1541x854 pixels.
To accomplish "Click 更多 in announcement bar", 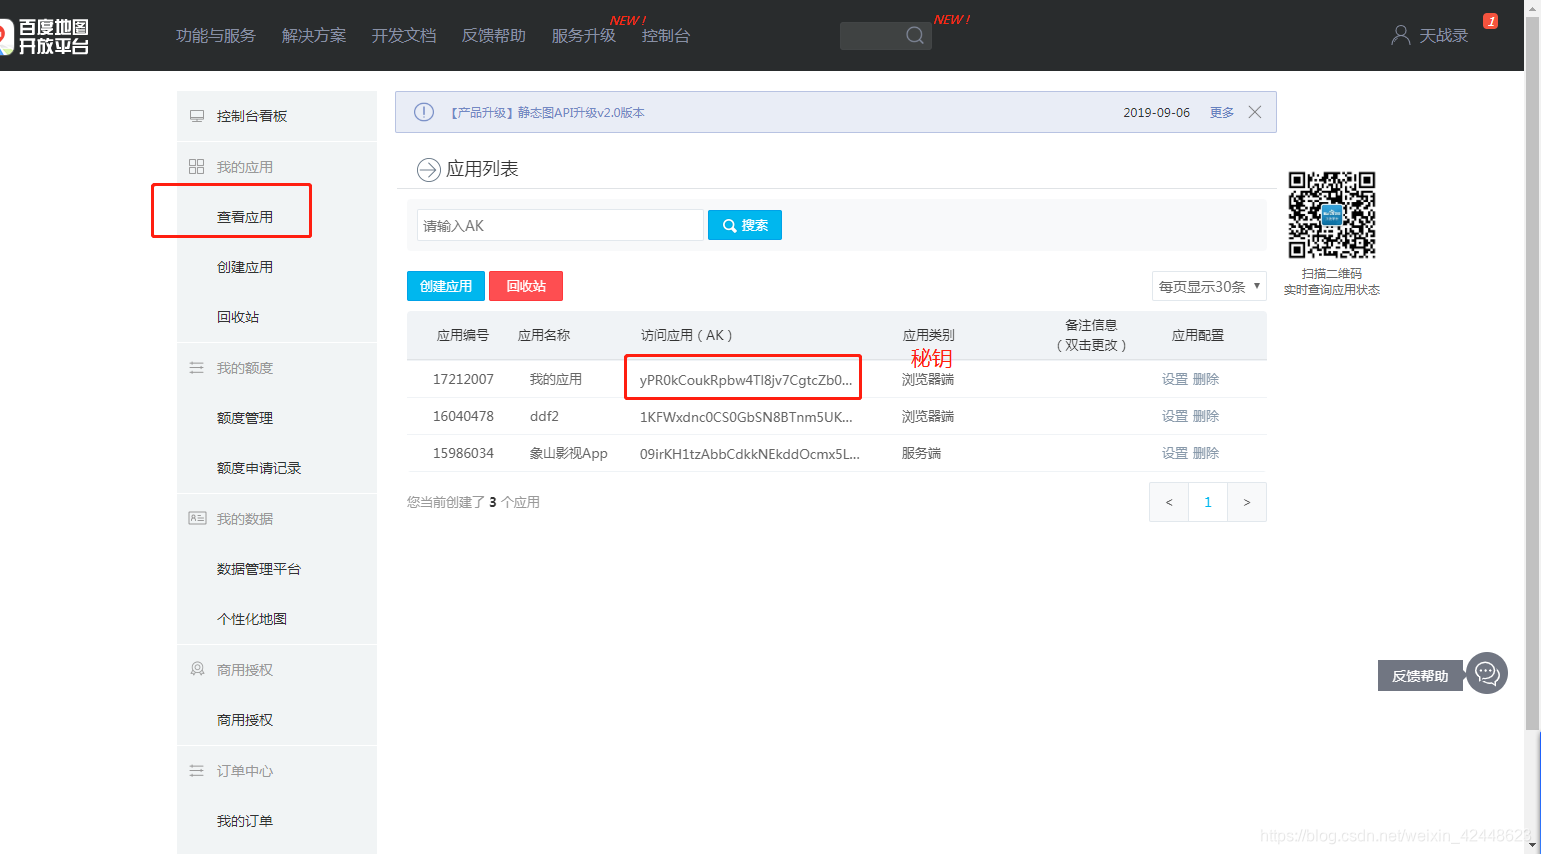I will coord(1222,113).
